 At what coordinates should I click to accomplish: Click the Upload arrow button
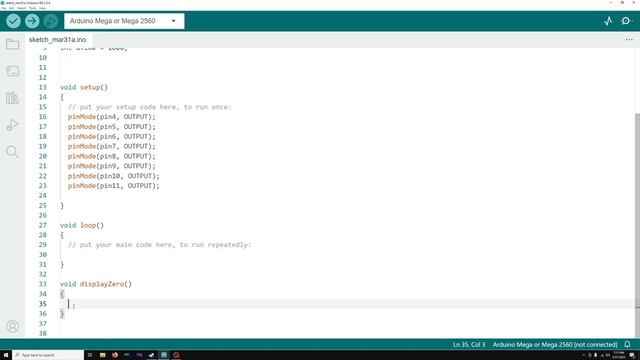(x=32, y=21)
